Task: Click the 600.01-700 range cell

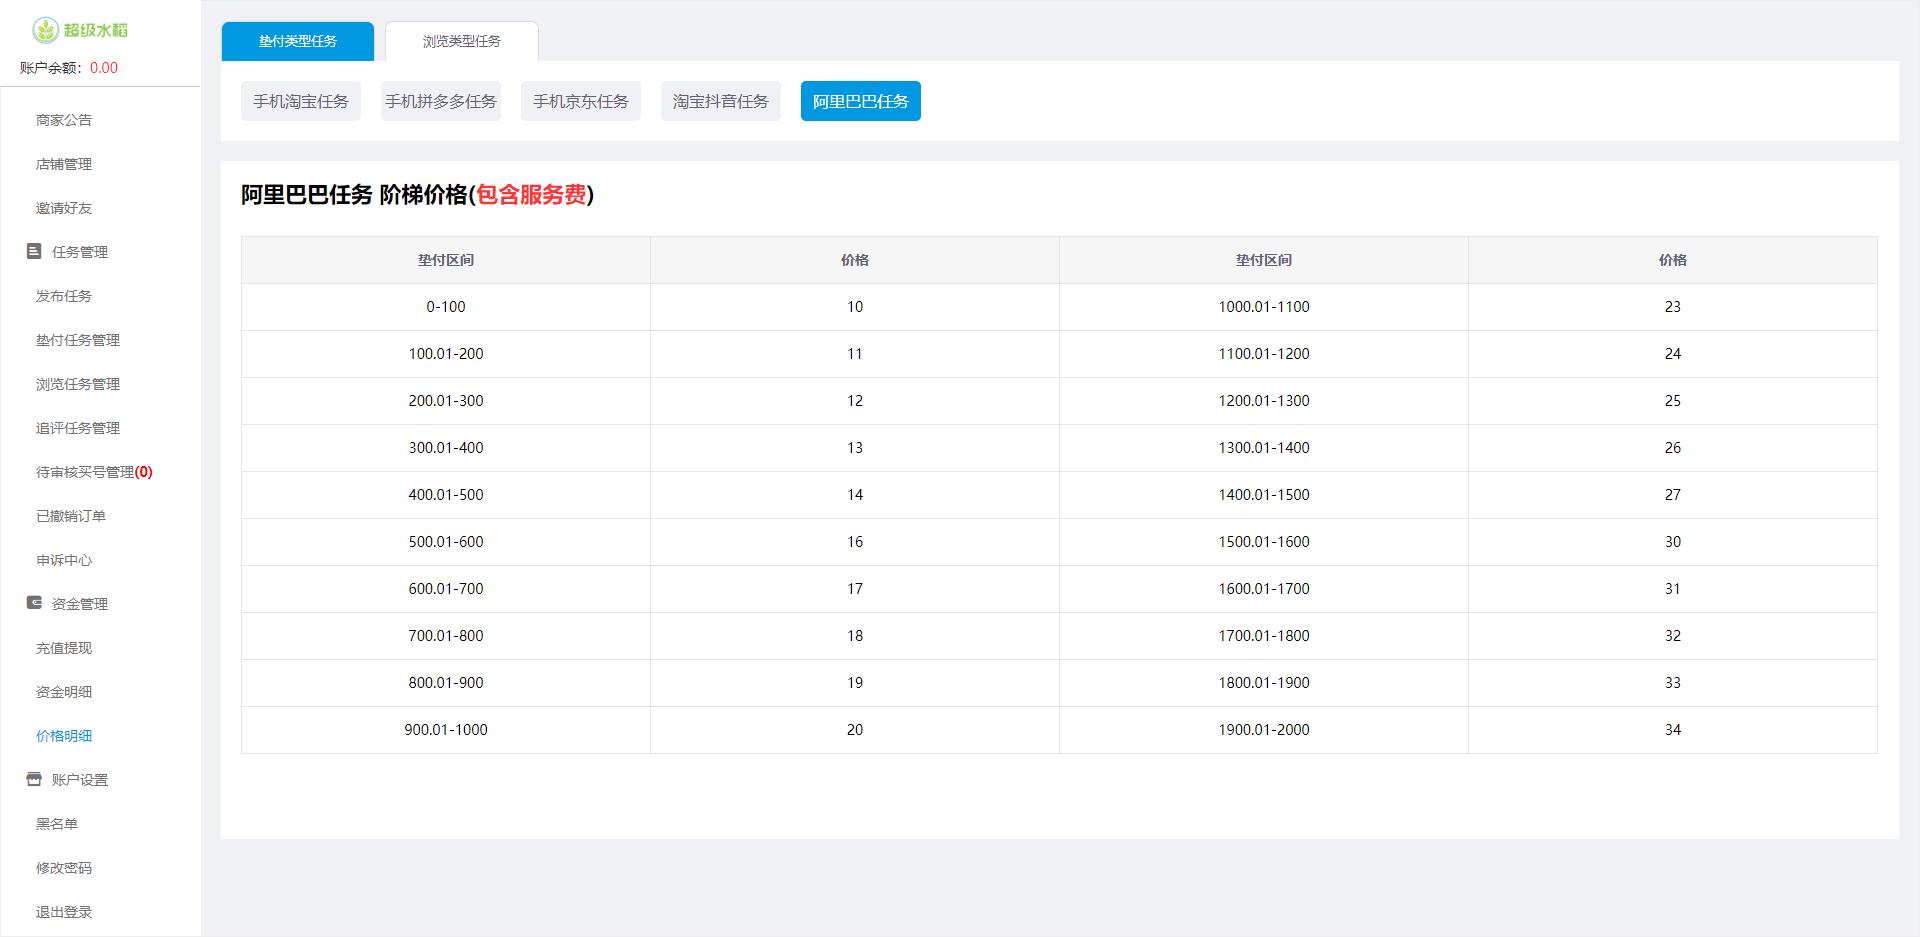Action: tap(446, 589)
